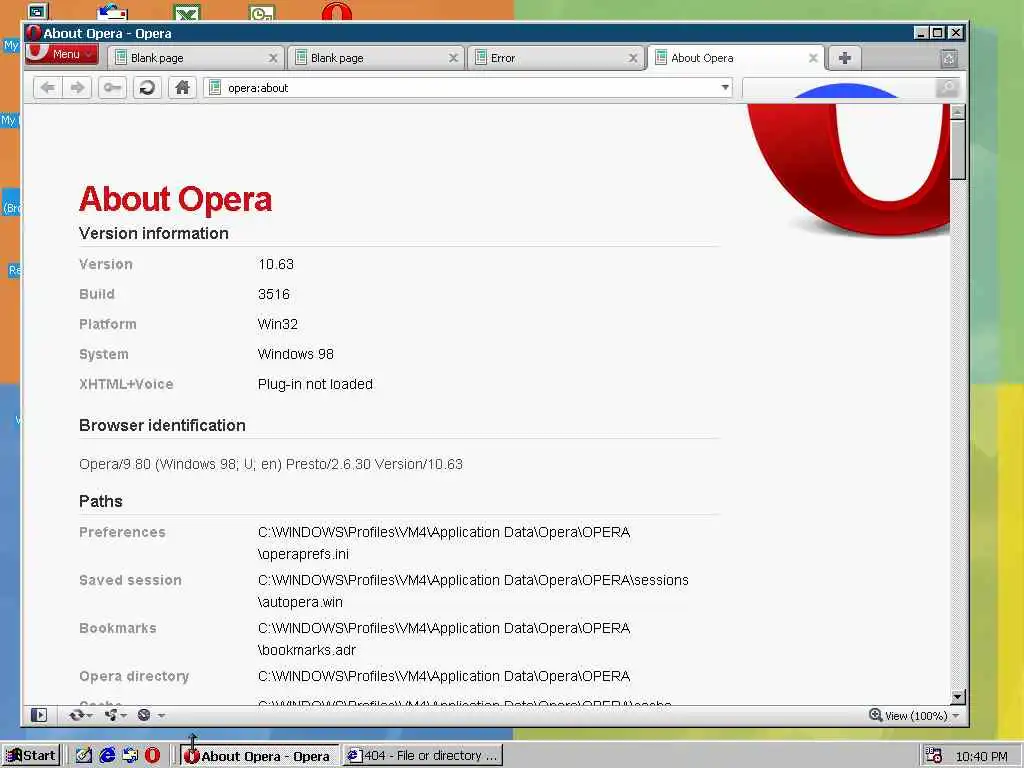
Task: Expand the address bar history dropdown
Action: [x=725, y=88]
